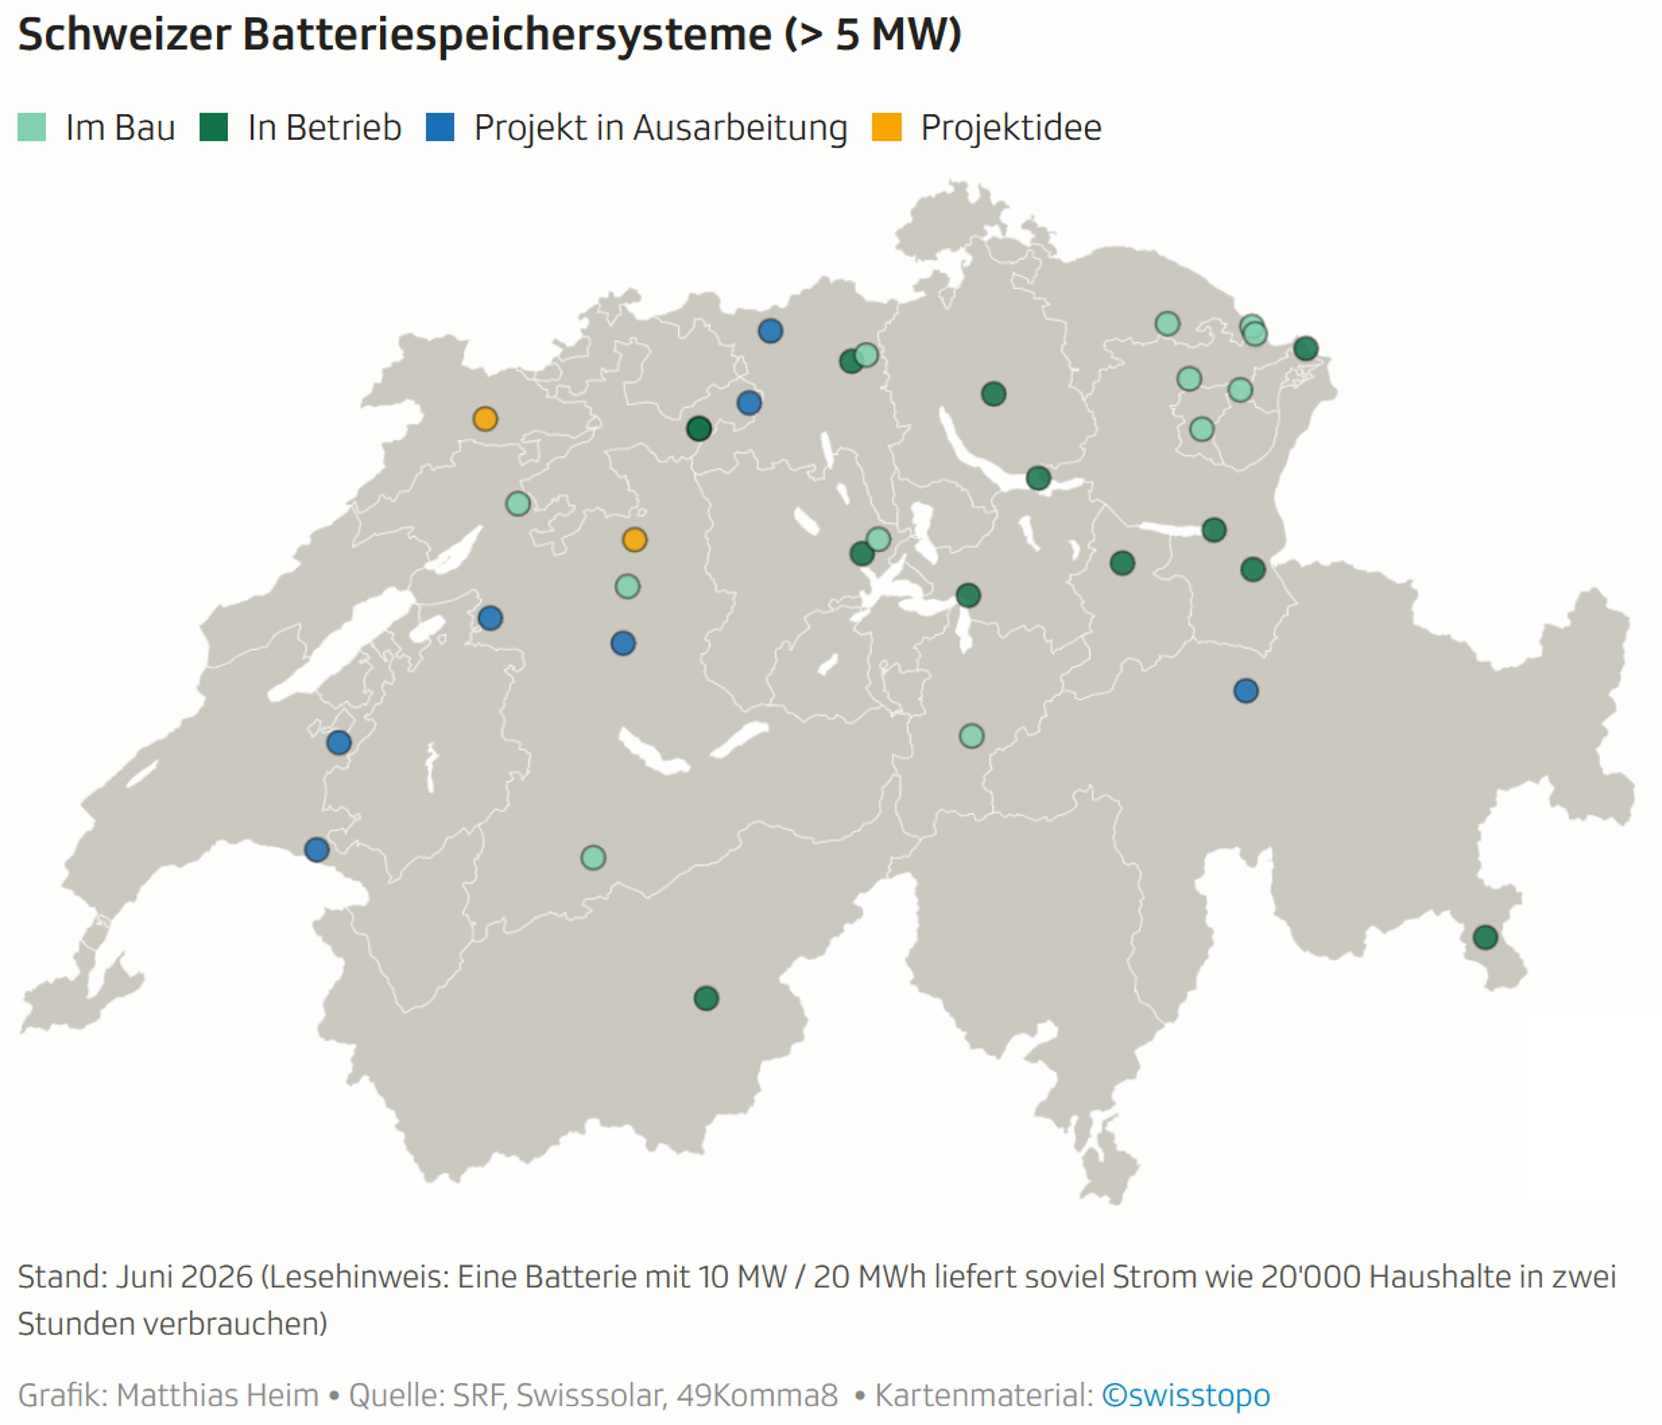The height and width of the screenshot is (1425, 1662).
Task: Click the blue dot below the central light green dot
Action: (x=623, y=643)
